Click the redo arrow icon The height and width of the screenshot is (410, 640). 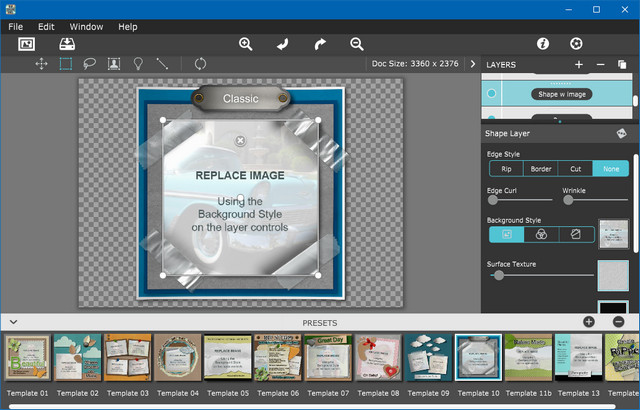tap(320, 44)
